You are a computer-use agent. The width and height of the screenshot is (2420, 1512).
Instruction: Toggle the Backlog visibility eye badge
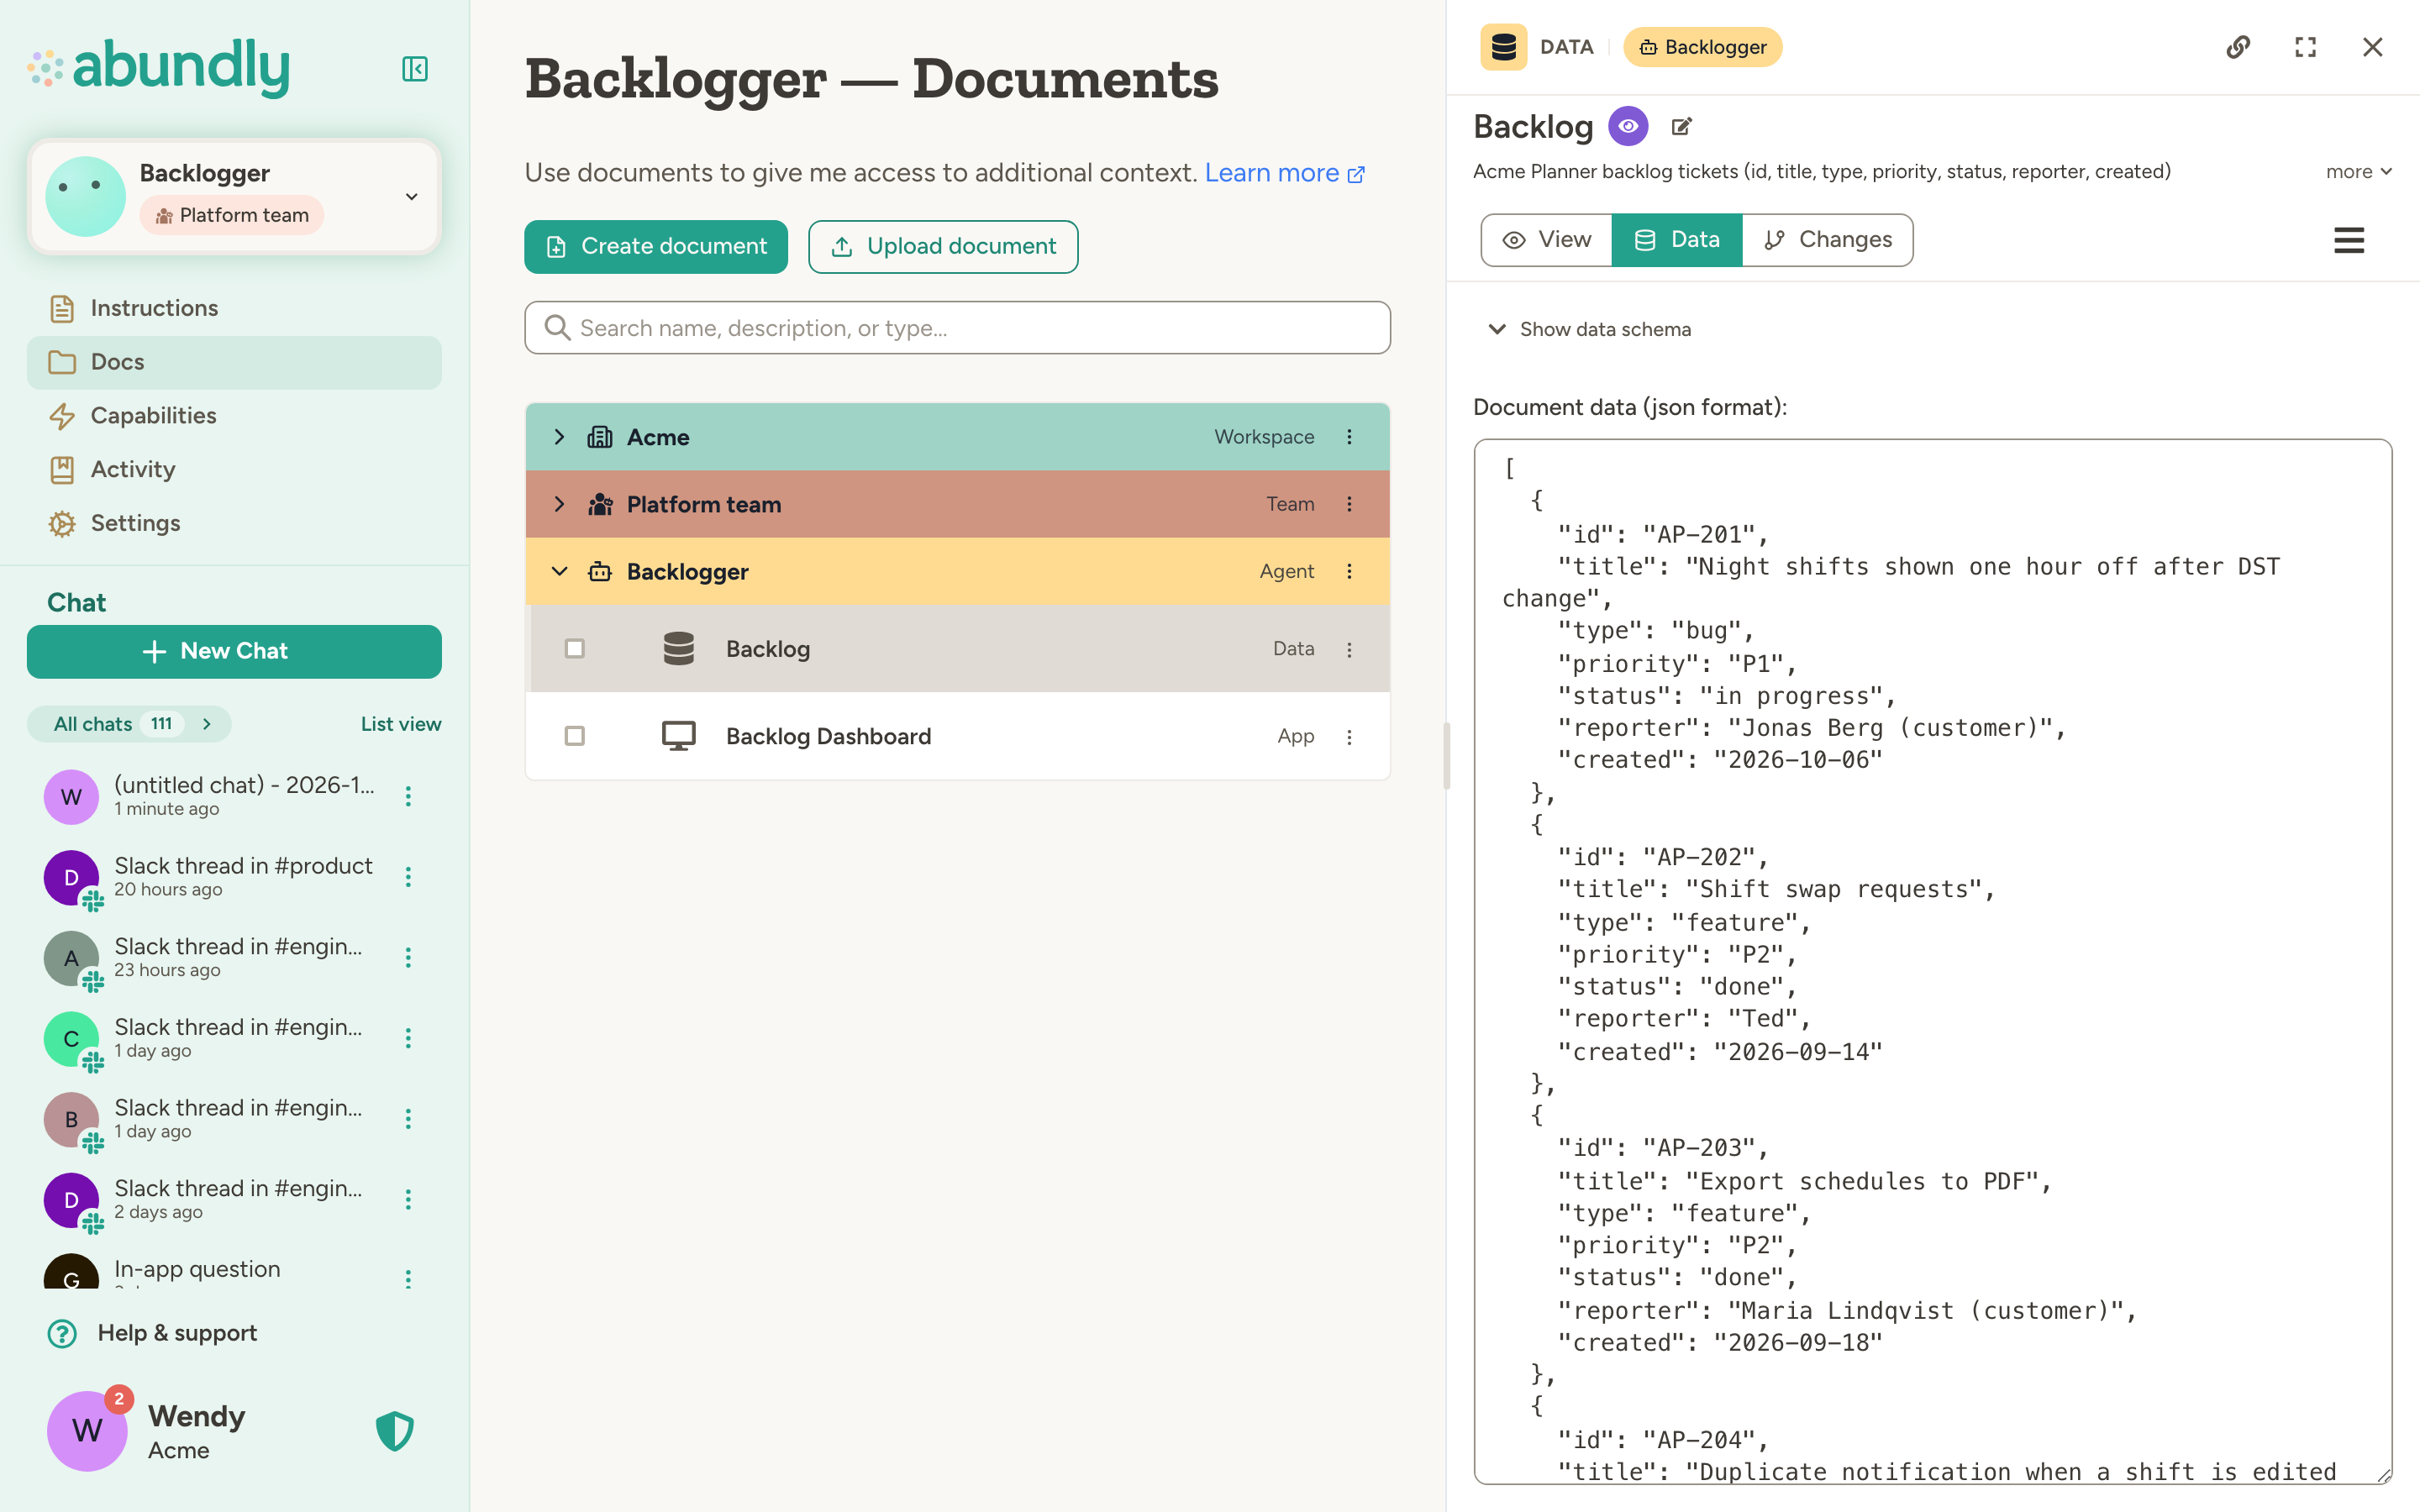1628,126
